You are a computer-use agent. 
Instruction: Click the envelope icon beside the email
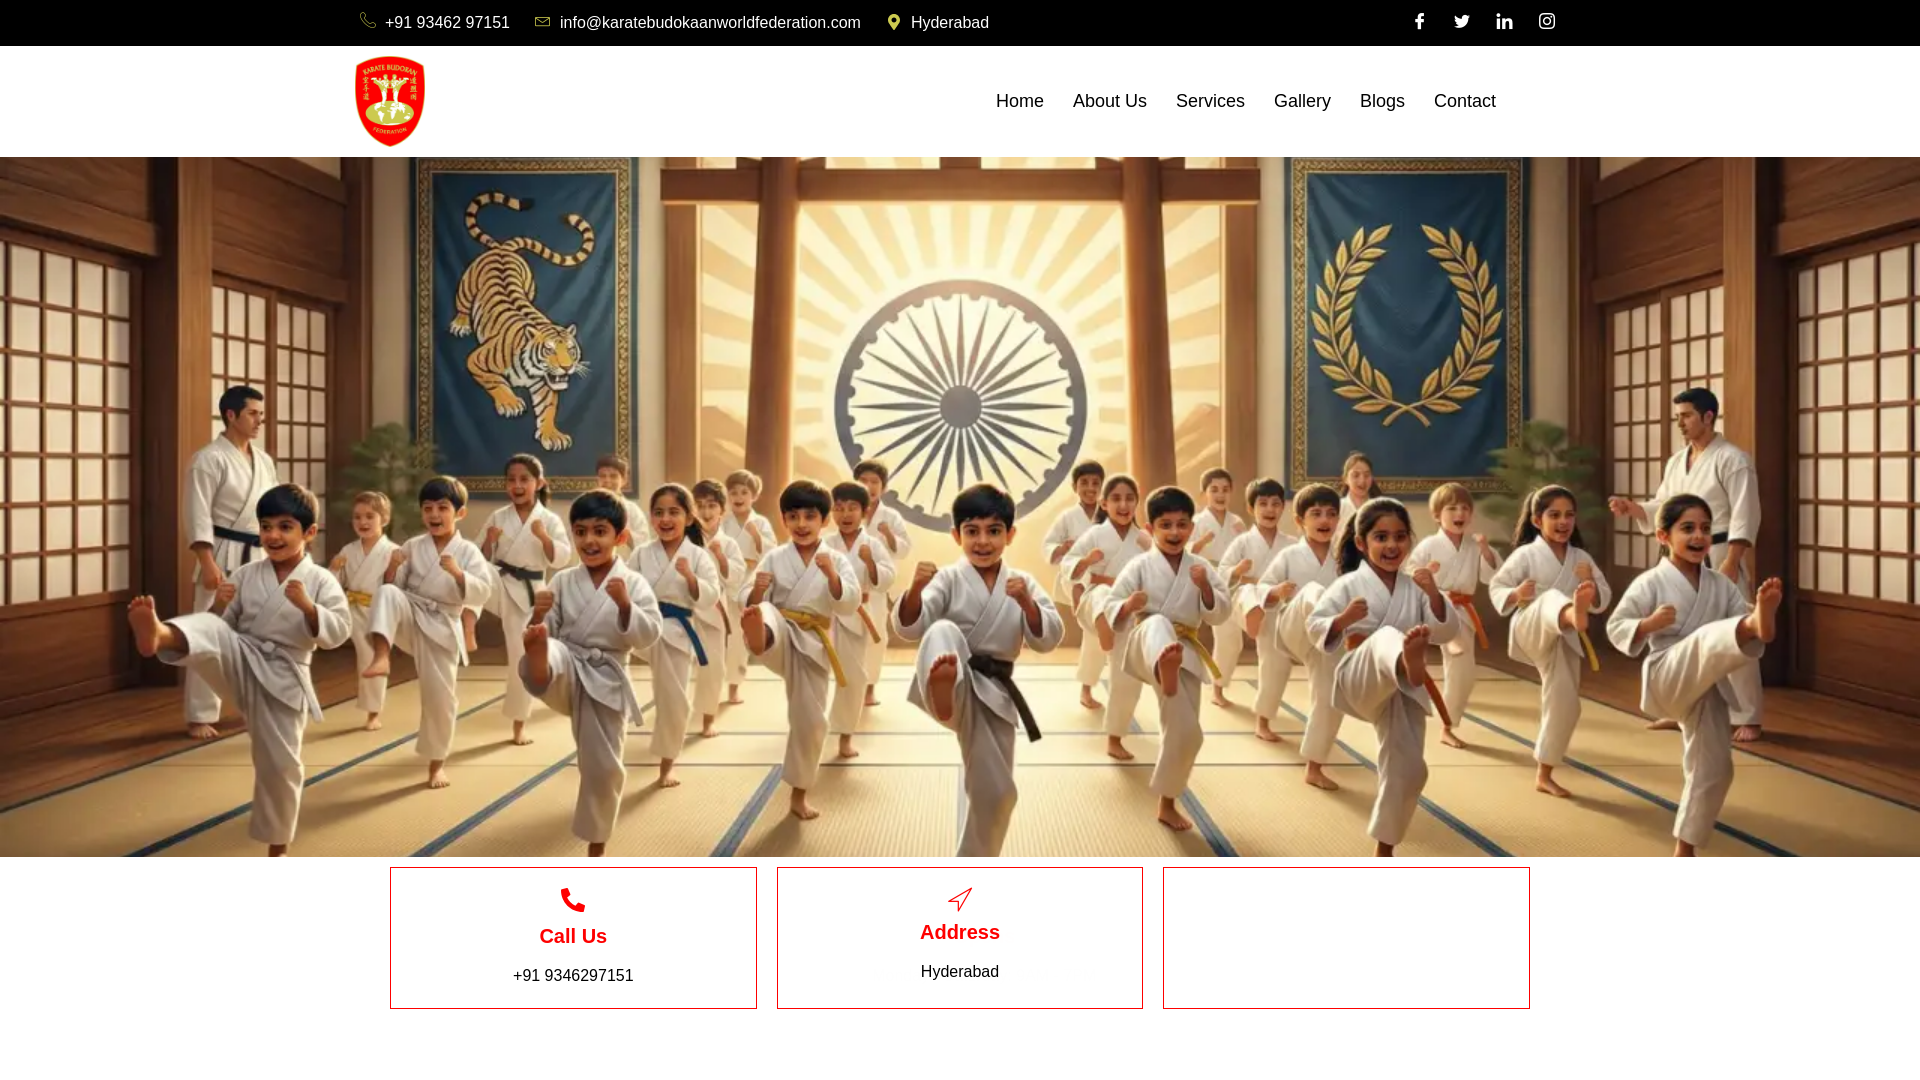(542, 21)
